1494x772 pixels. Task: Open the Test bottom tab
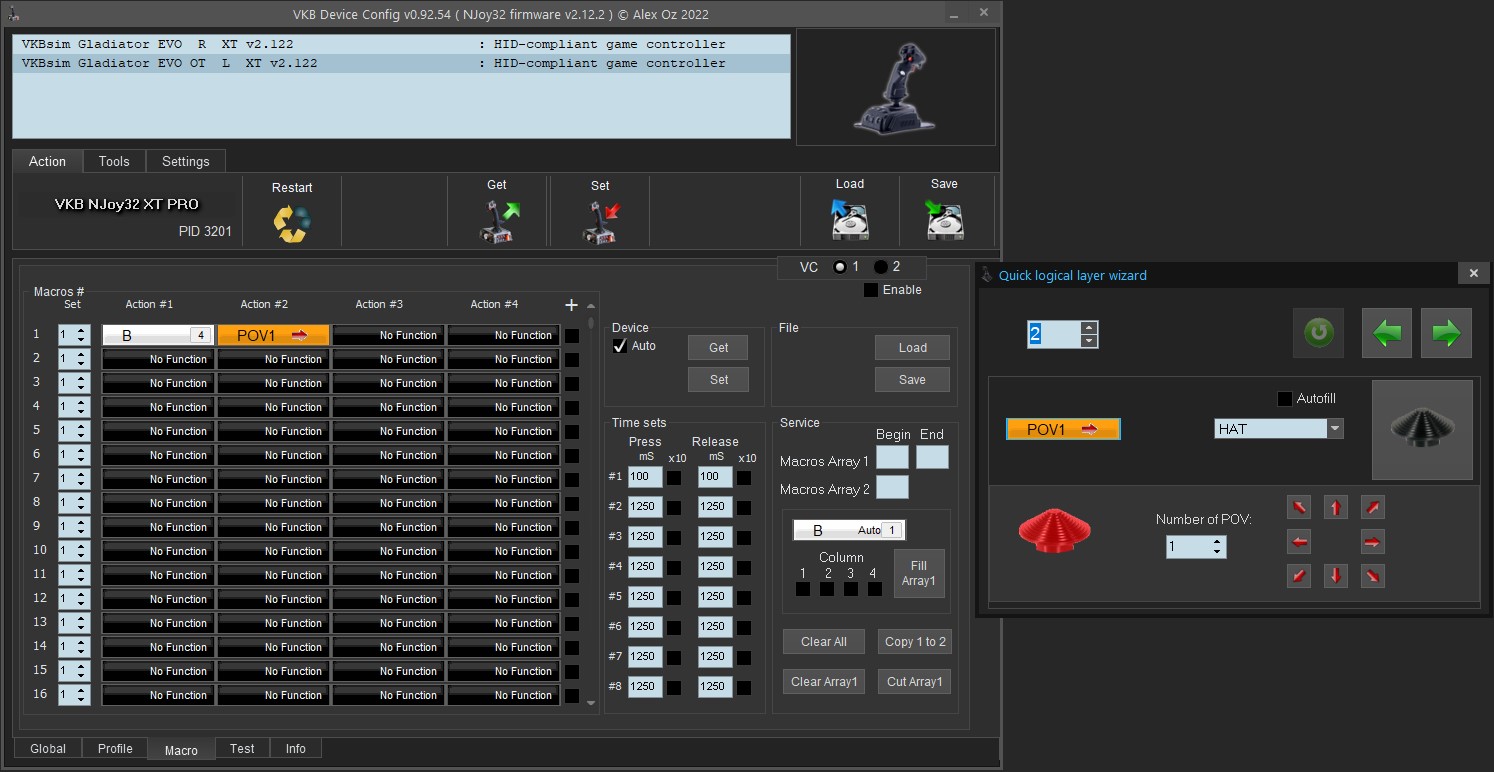[x=242, y=748]
